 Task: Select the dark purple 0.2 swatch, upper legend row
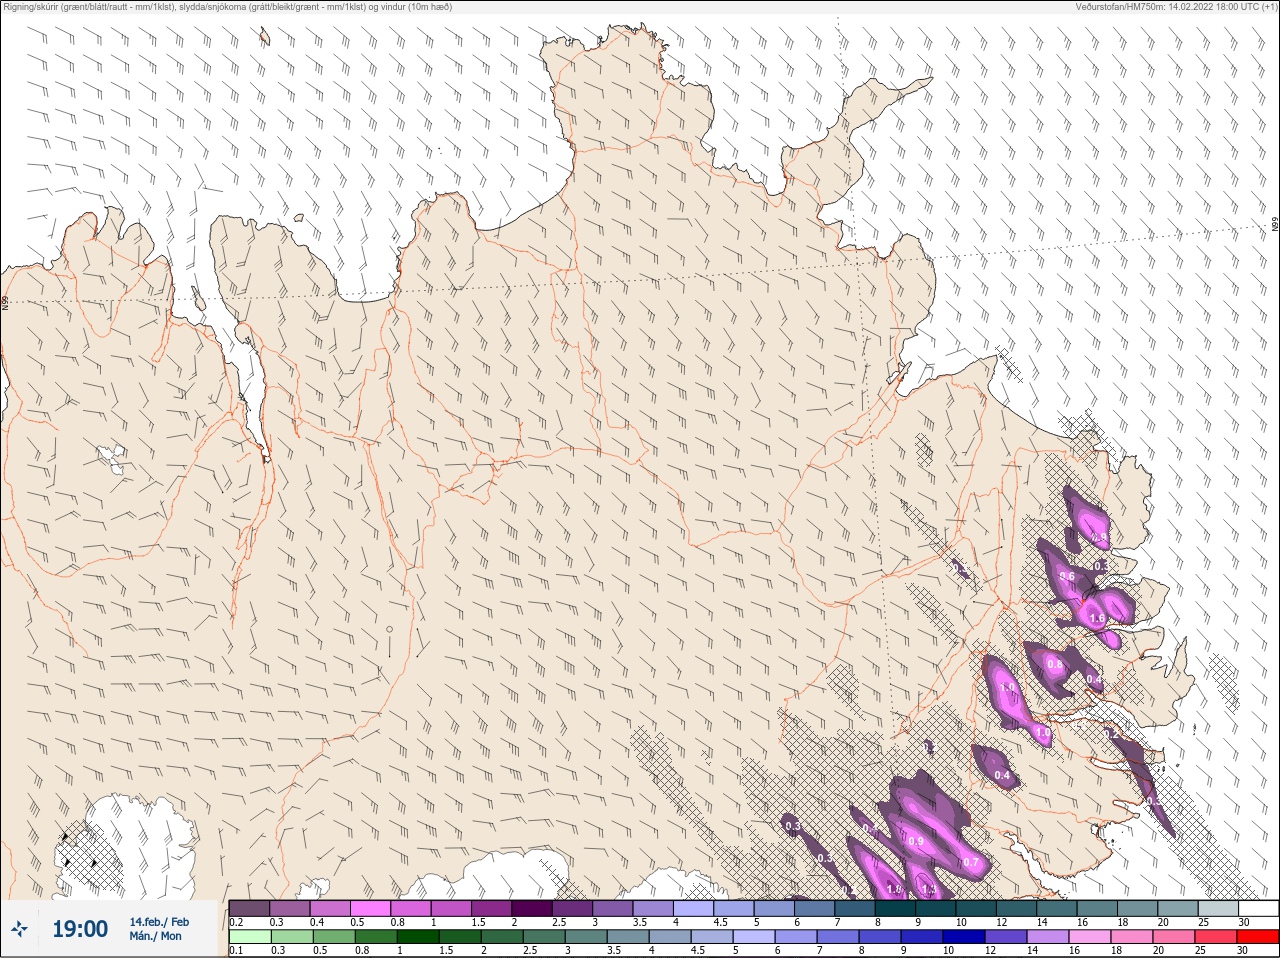pos(250,909)
